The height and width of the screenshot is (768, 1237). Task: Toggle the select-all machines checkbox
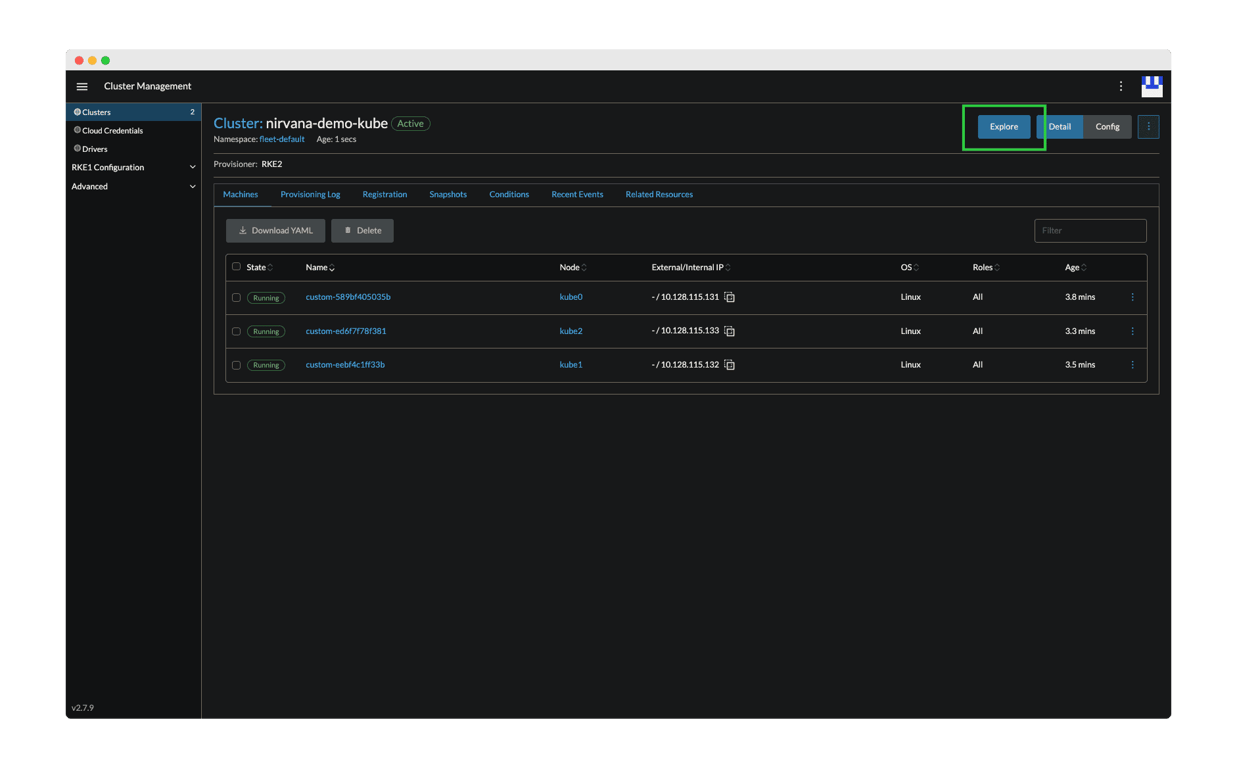pyautogui.click(x=237, y=267)
